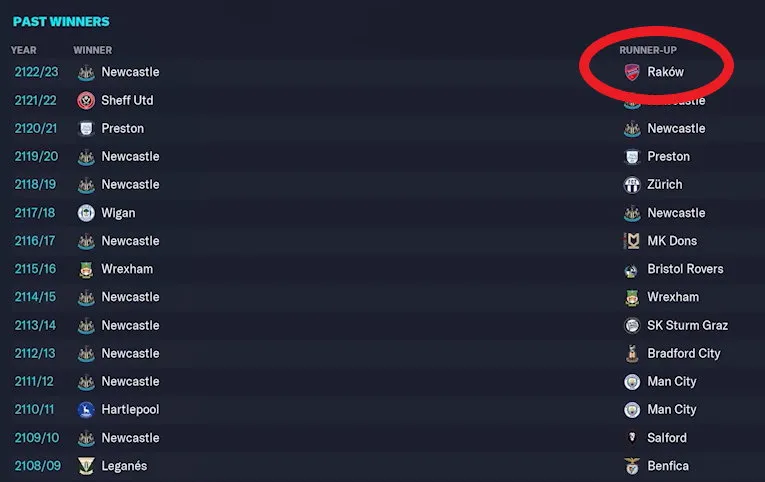Click the Hartlepool club crest
Screen dimensions: 765x482
click(86, 409)
